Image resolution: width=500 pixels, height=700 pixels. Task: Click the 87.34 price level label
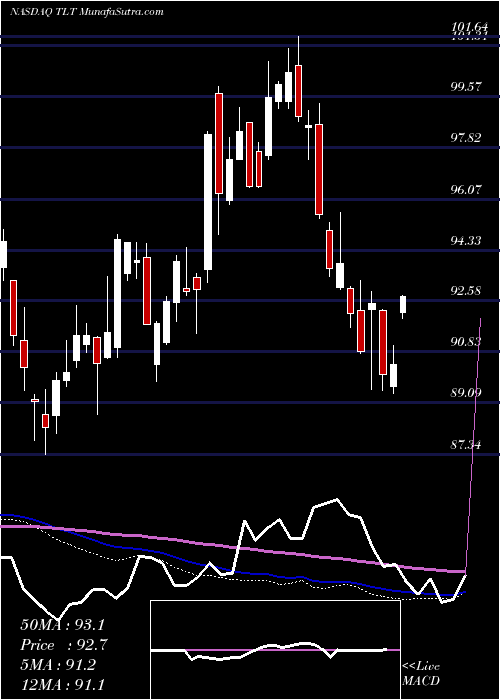466,445
